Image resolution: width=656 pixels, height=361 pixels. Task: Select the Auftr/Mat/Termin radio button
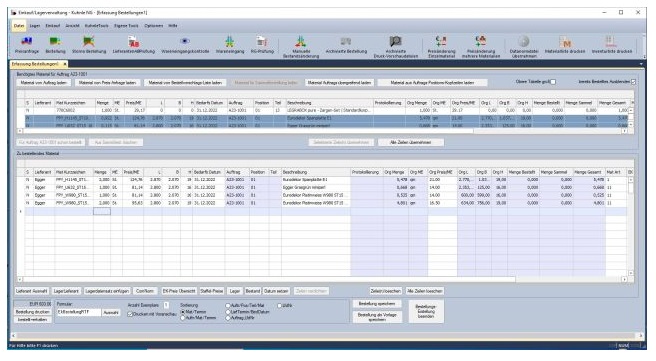pos(183,318)
